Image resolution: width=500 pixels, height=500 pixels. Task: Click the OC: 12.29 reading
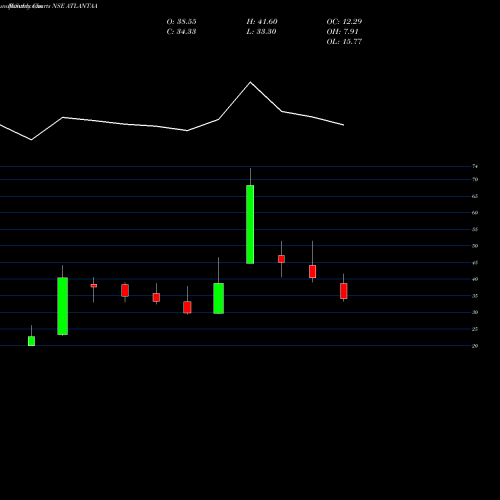click(344, 22)
